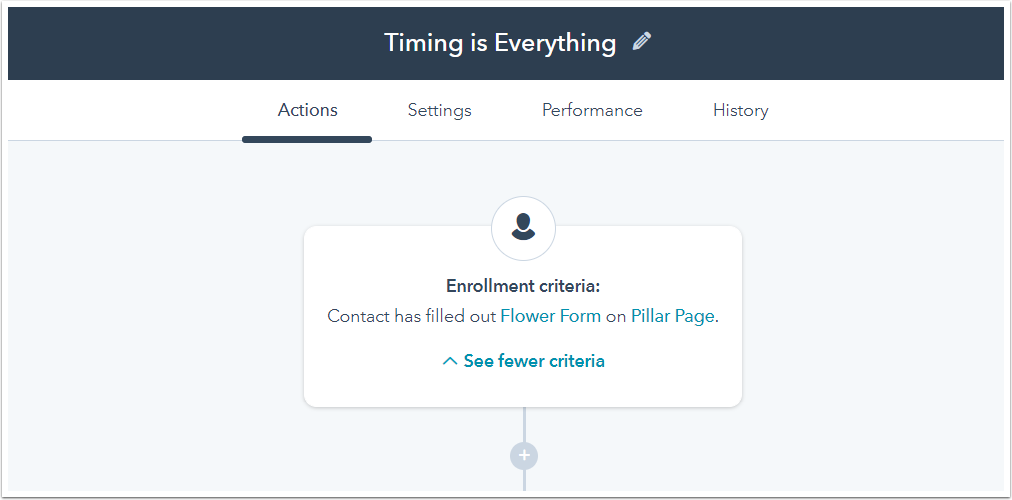Click the 'Contact has filled out' text
1012x500 pixels.
(412, 316)
